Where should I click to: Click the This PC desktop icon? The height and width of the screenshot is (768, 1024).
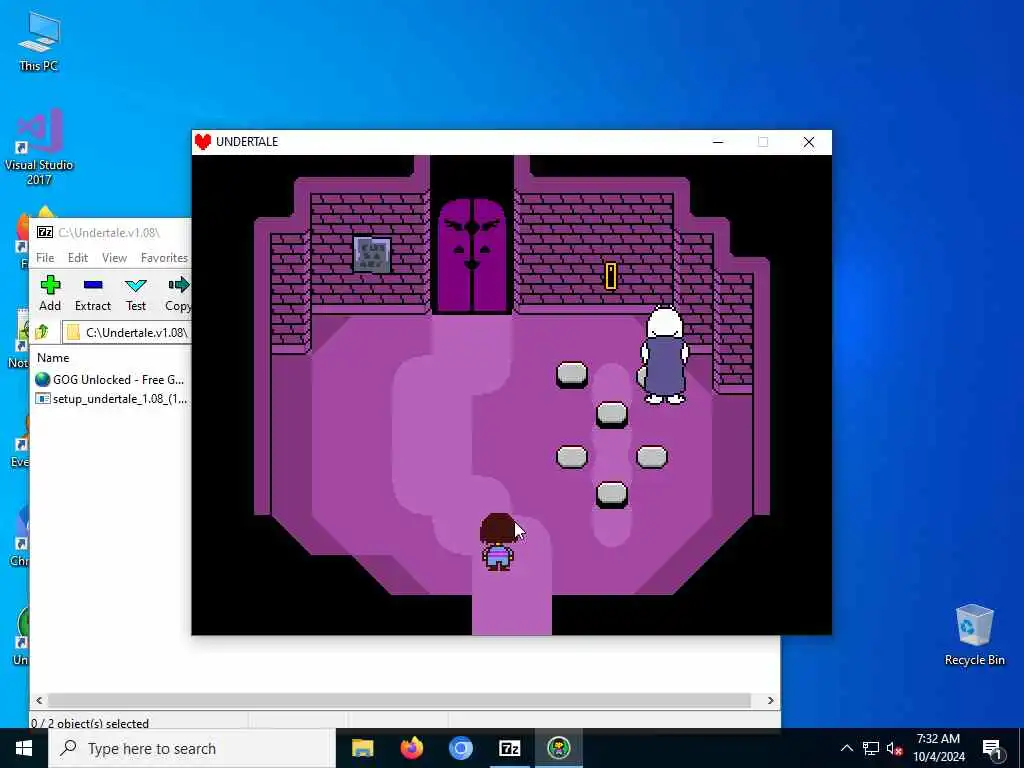tap(39, 41)
